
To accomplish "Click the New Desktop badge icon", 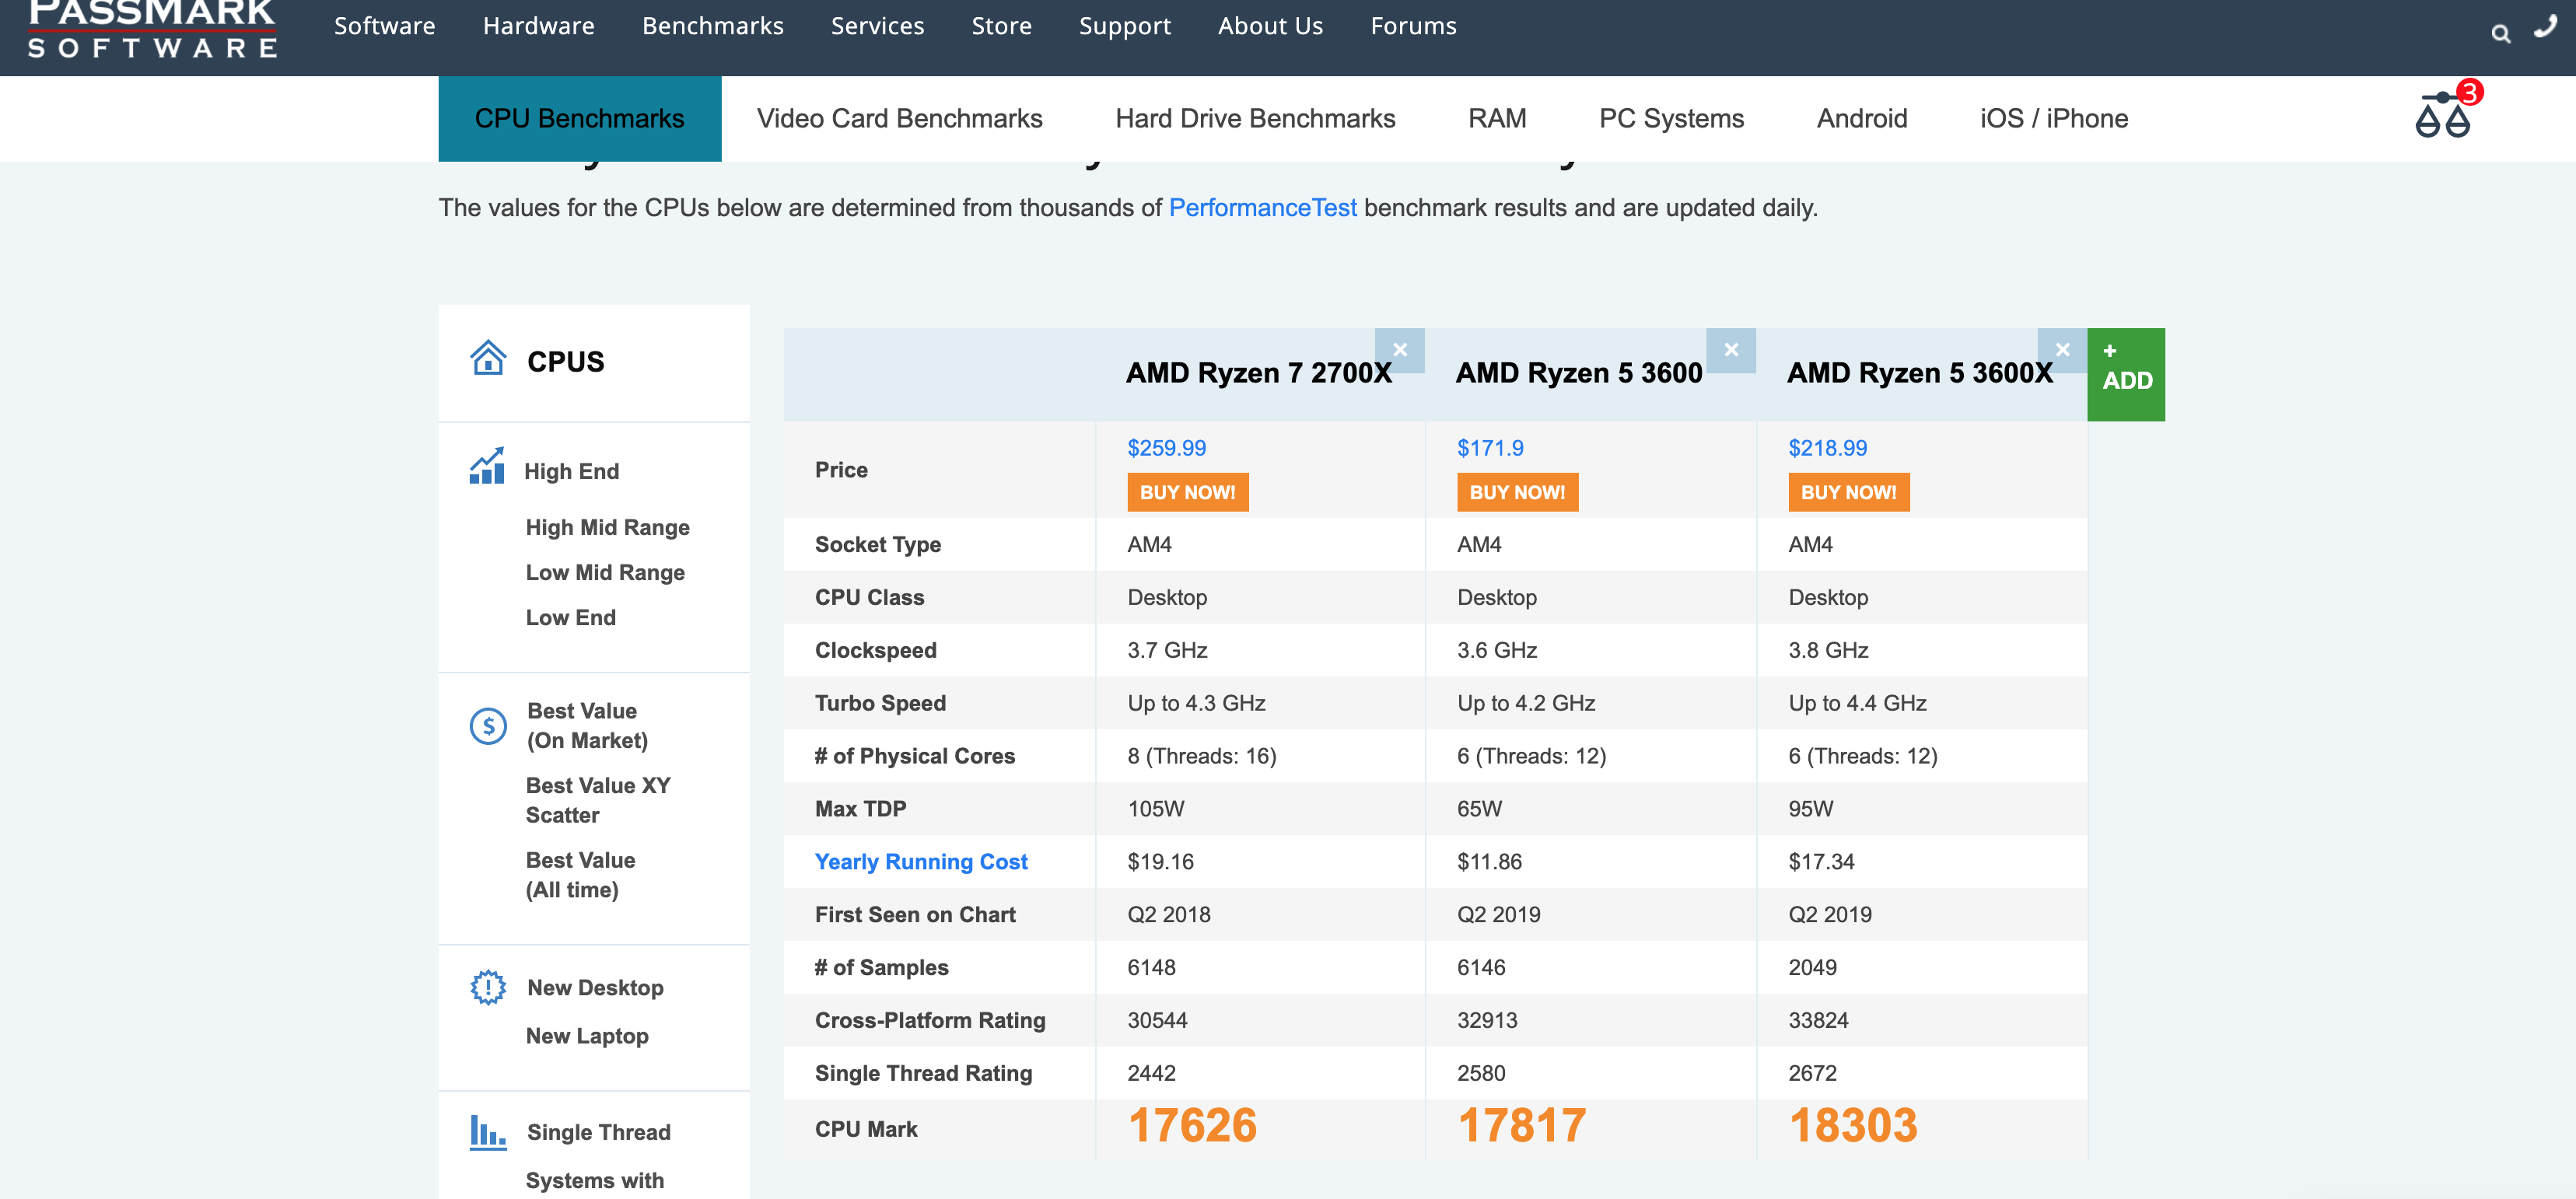I will pos(488,987).
